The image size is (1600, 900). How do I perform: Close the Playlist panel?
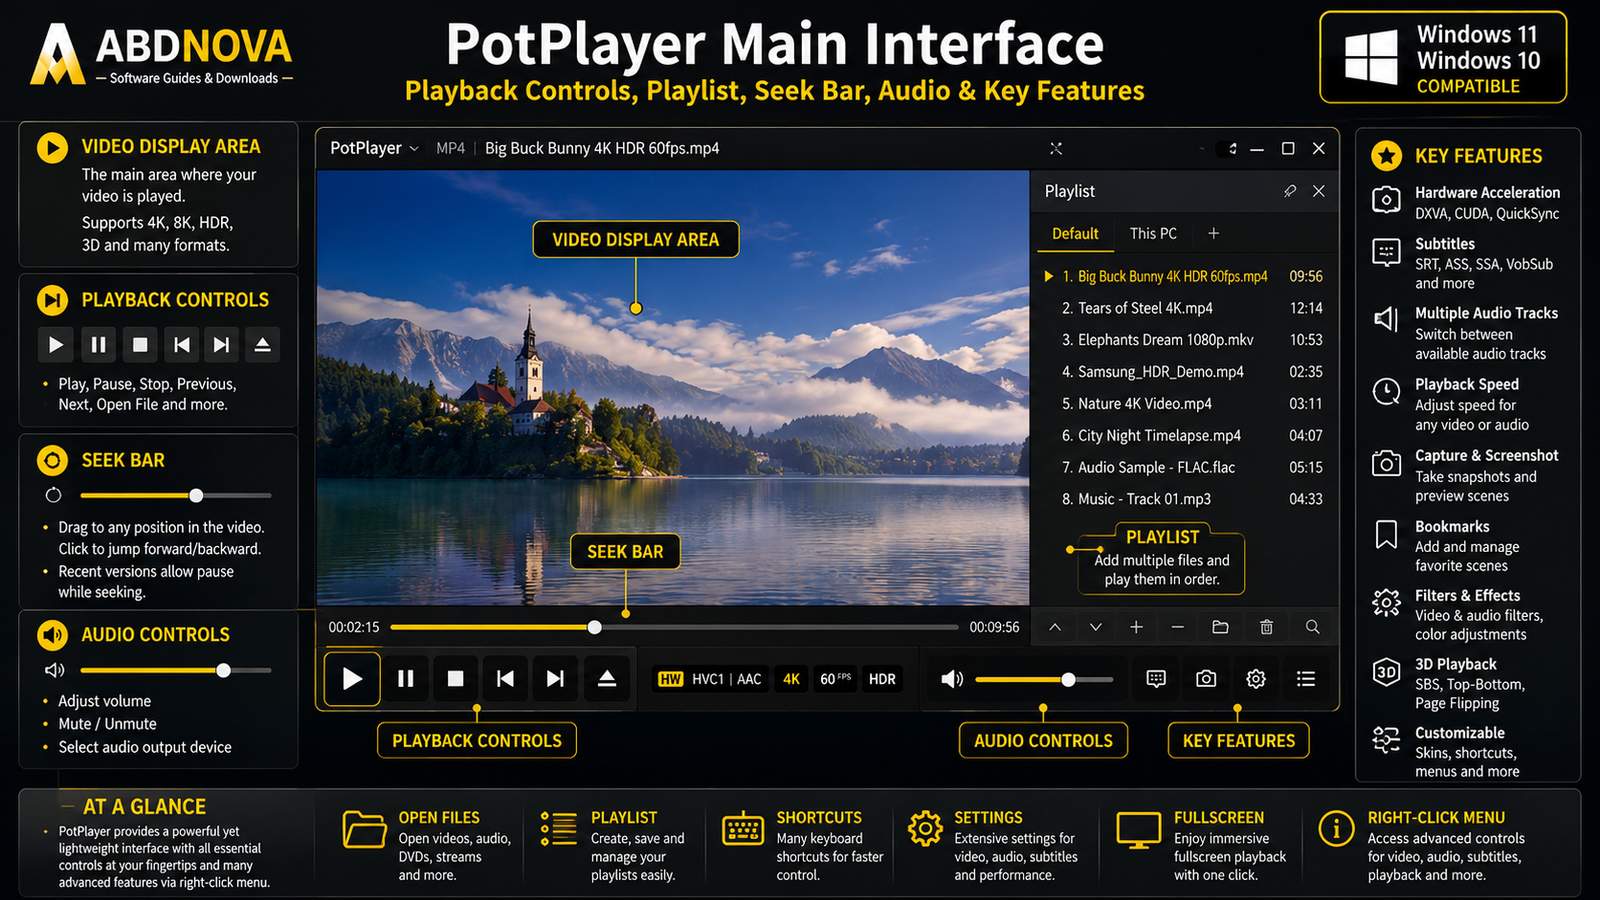click(1319, 191)
